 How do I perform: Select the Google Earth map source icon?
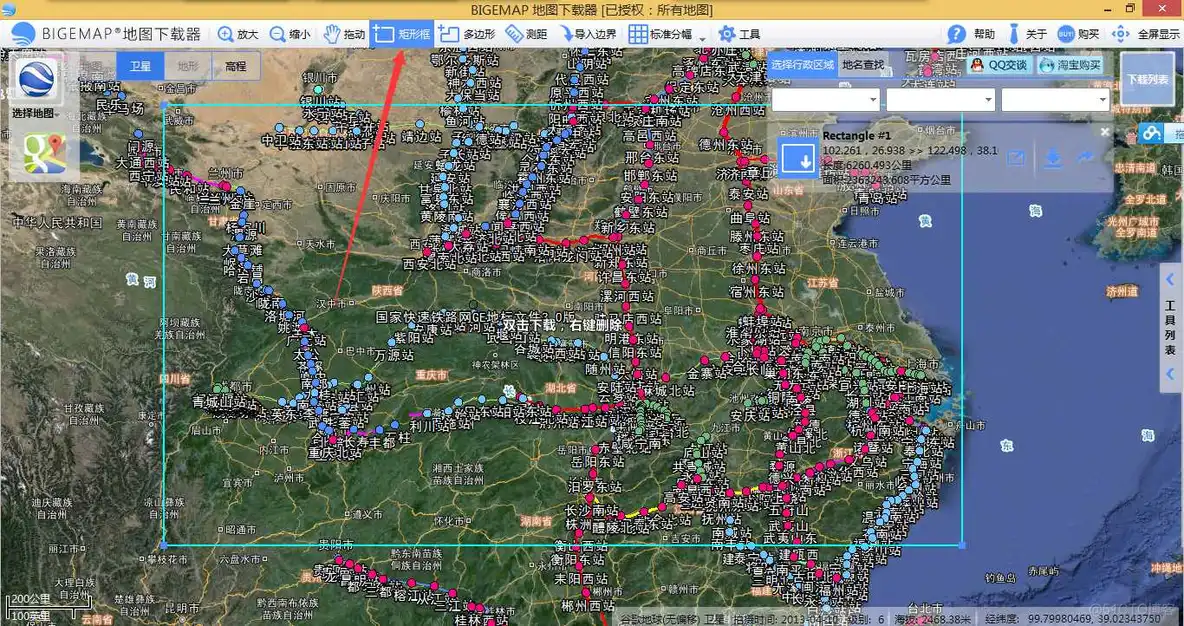tap(36, 79)
